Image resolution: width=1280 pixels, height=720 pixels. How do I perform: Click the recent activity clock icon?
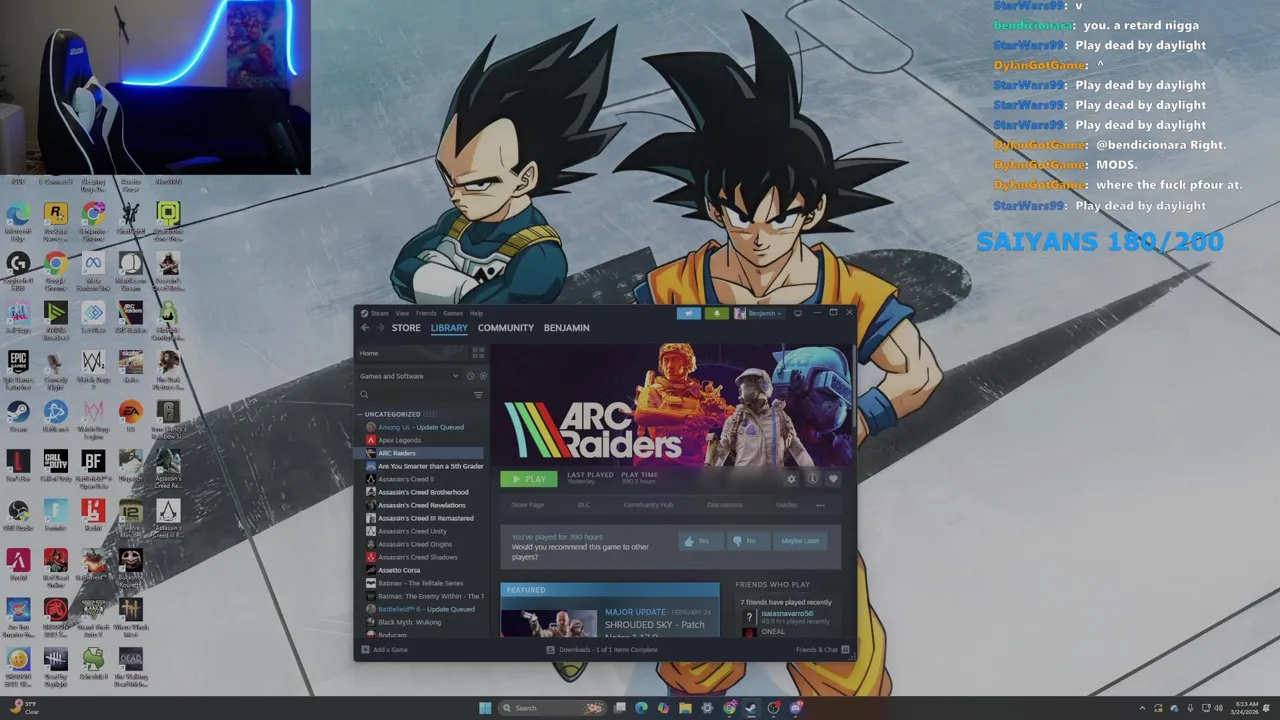470,376
